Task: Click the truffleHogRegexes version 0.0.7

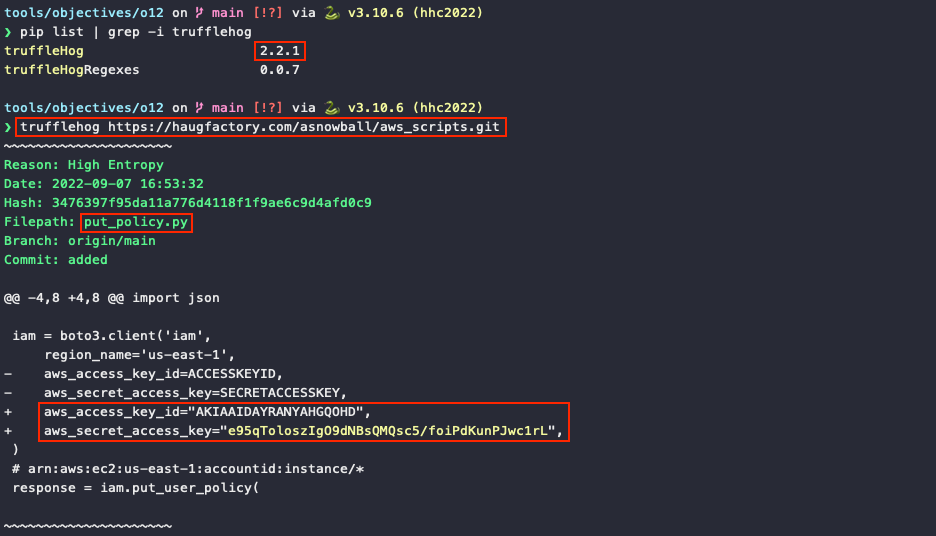Action: (279, 70)
